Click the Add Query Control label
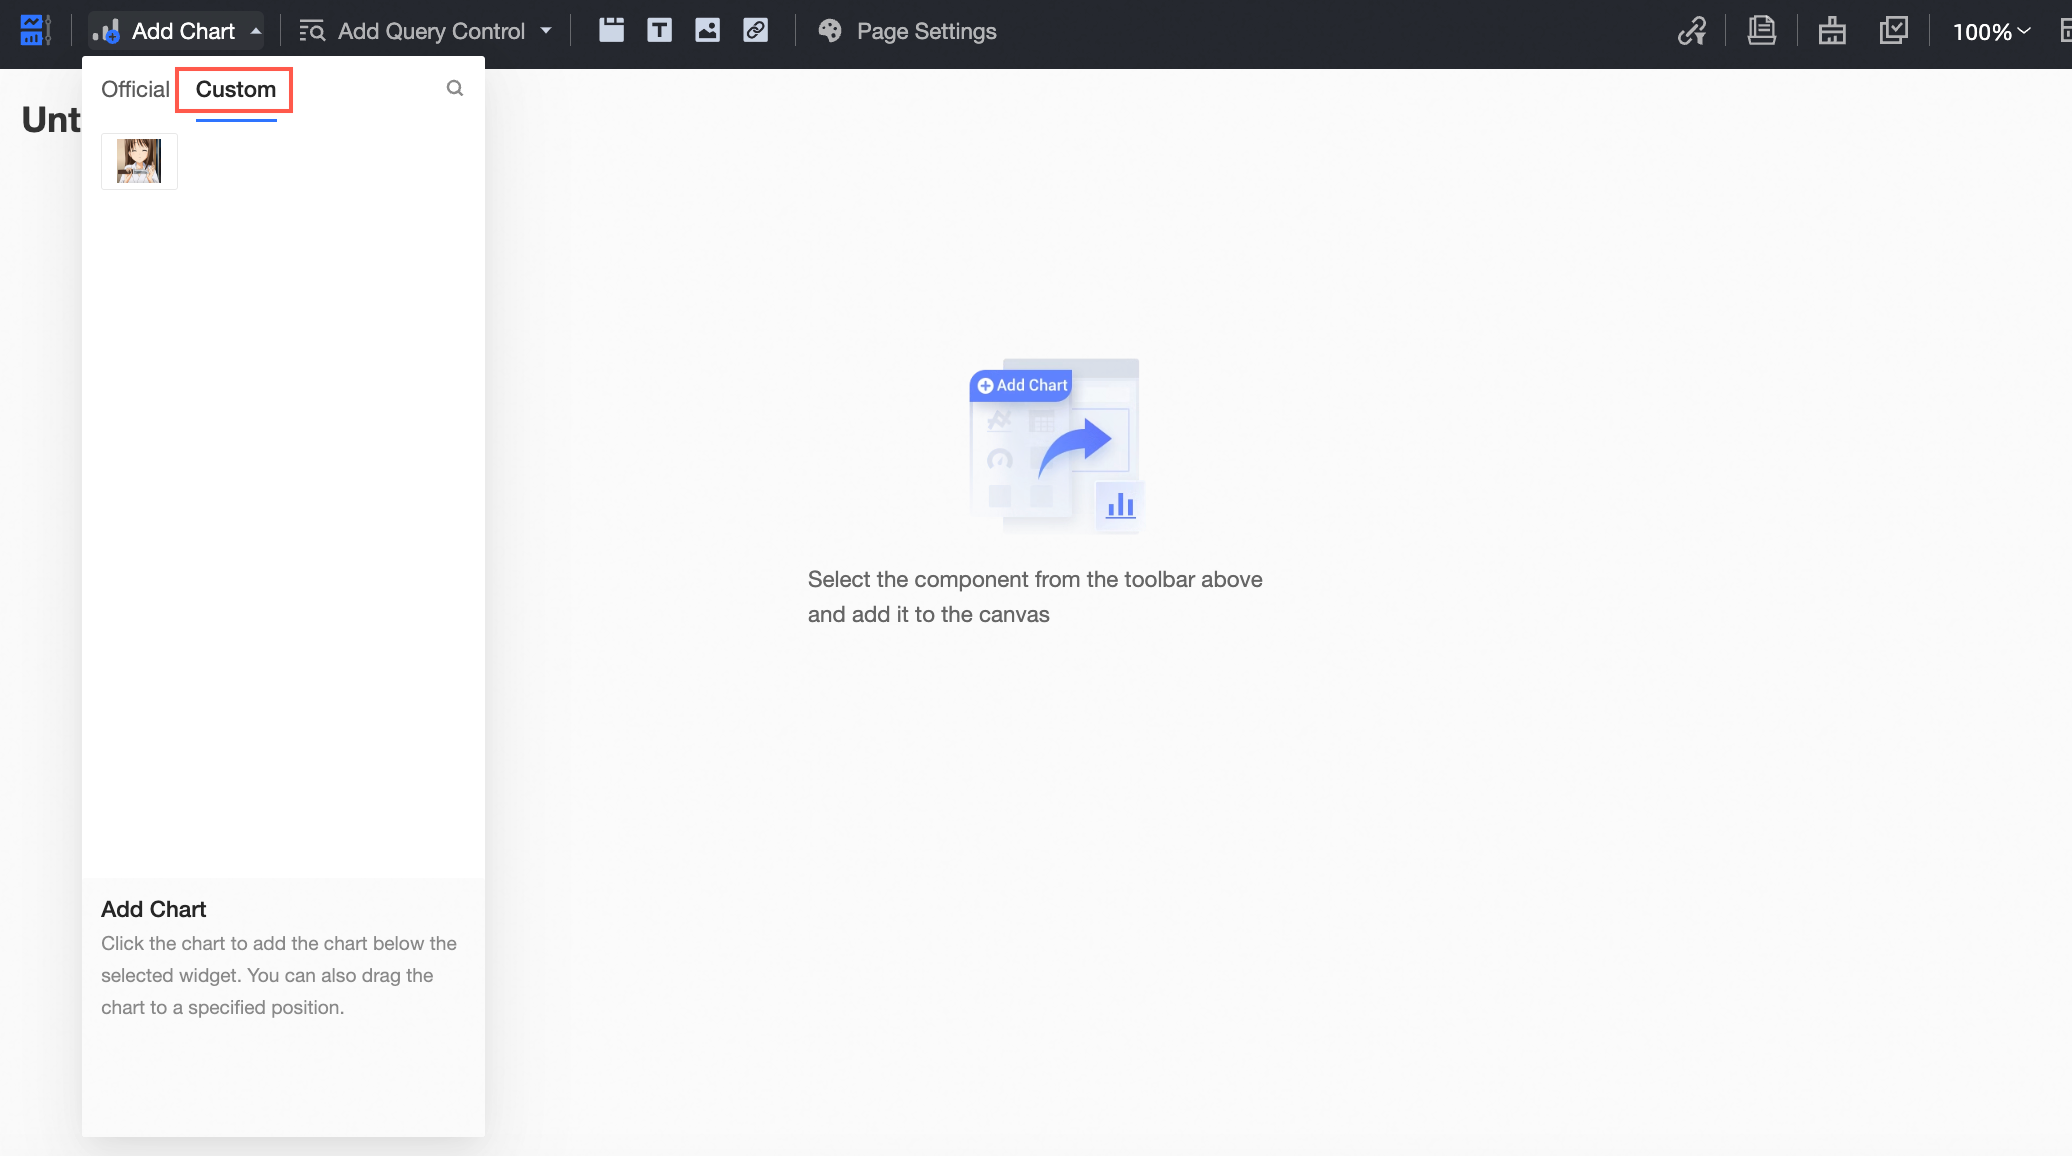The width and height of the screenshot is (2072, 1156). point(431,31)
